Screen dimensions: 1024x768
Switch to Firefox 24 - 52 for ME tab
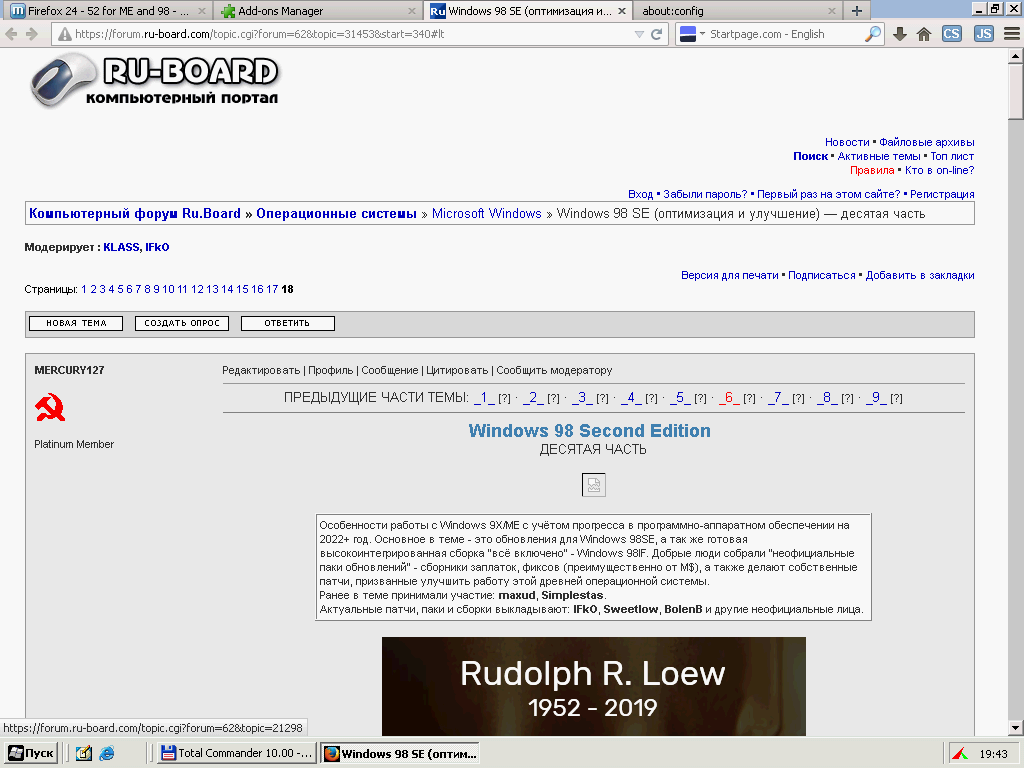[108, 10]
